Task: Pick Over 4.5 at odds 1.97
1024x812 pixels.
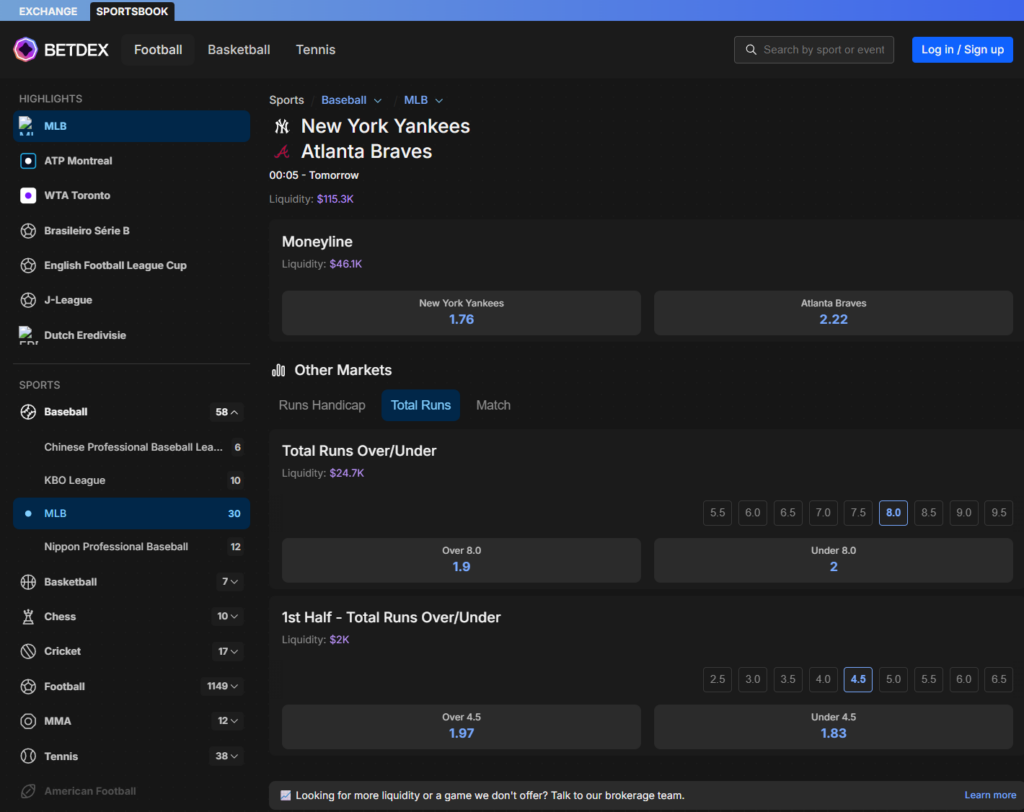Action: pyautogui.click(x=461, y=727)
